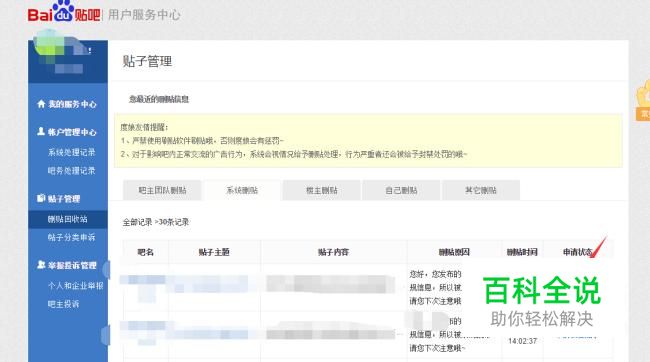
Task: Click the Baidu Tieba logo
Action: pos(64,12)
